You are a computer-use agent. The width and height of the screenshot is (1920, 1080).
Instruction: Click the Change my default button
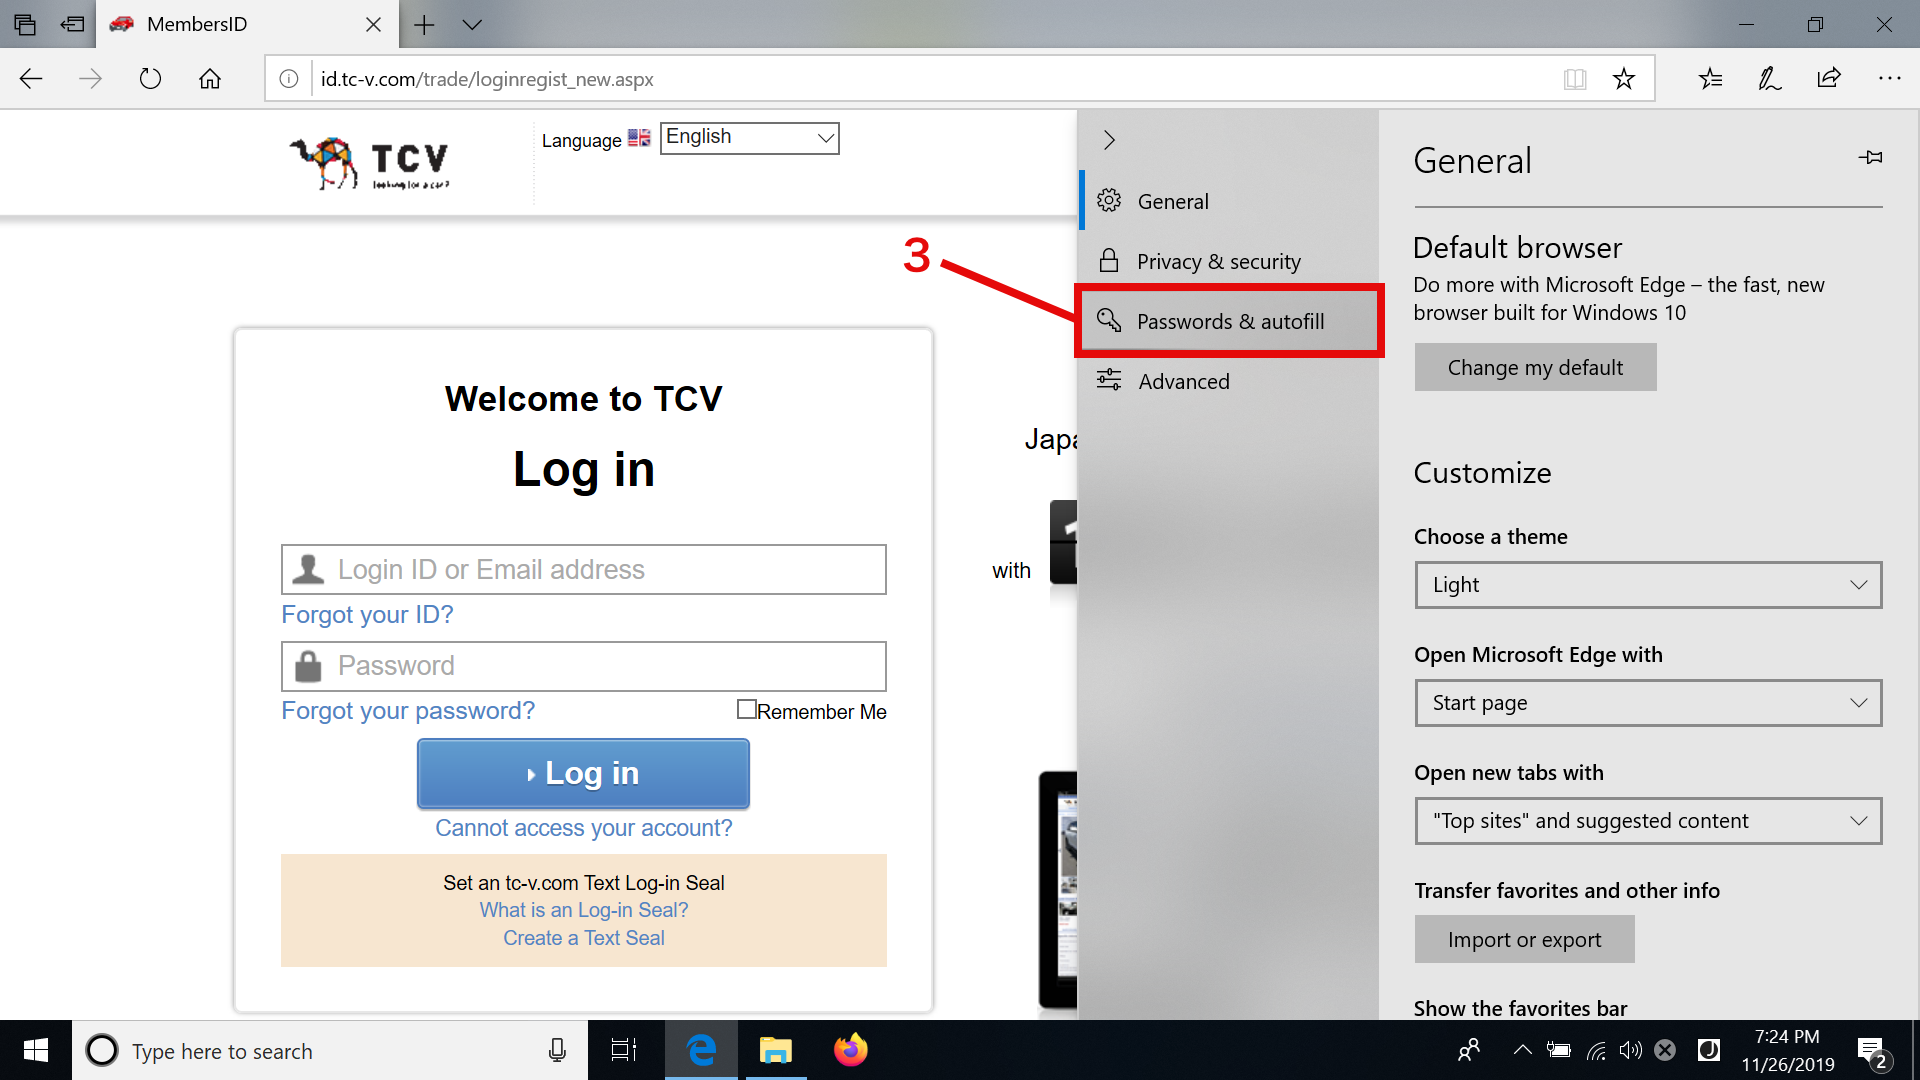click(1535, 367)
